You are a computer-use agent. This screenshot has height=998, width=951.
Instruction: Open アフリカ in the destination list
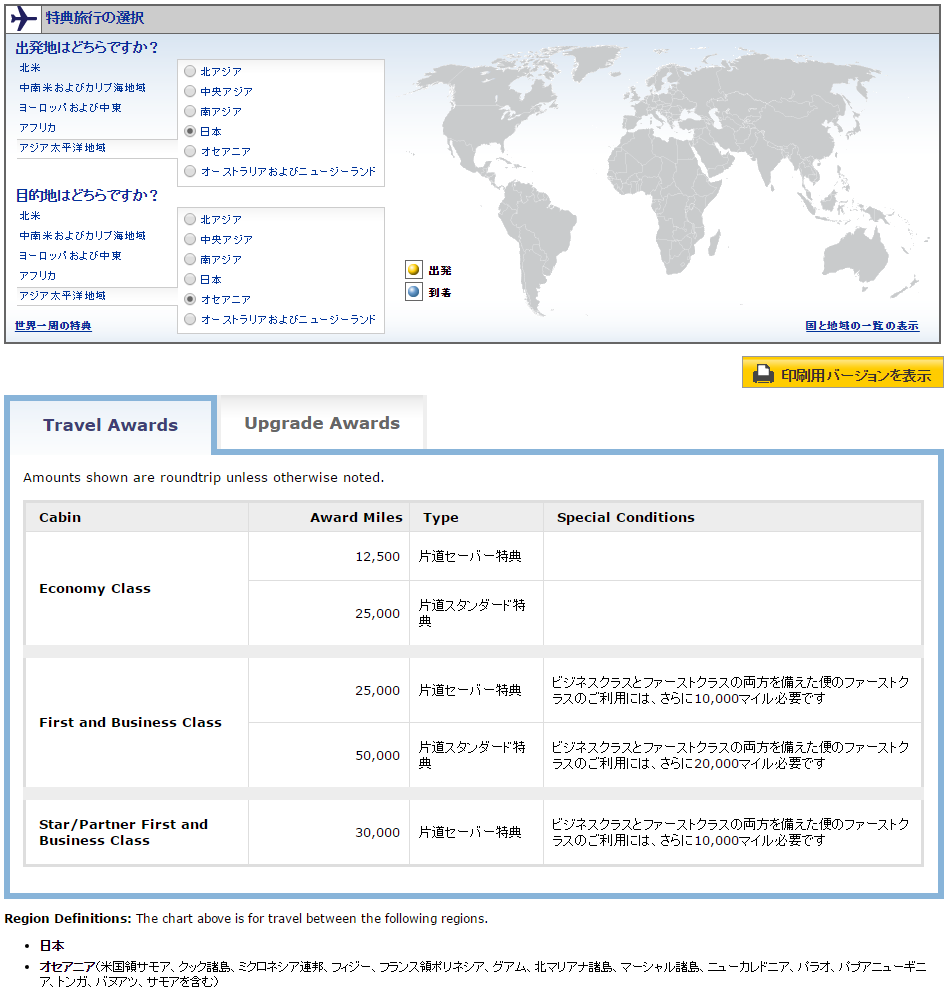pyautogui.click(x=38, y=276)
